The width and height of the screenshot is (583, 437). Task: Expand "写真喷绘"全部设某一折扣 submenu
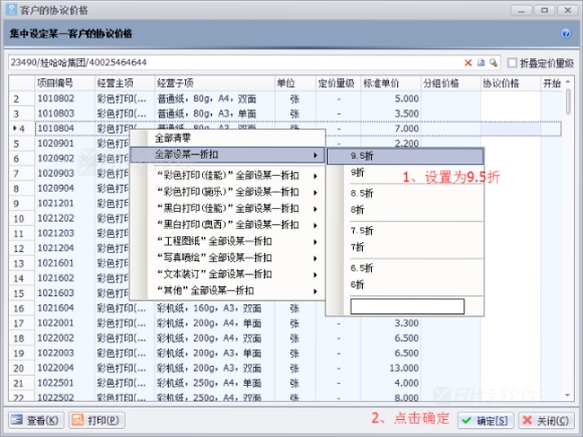(x=227, y=258)
